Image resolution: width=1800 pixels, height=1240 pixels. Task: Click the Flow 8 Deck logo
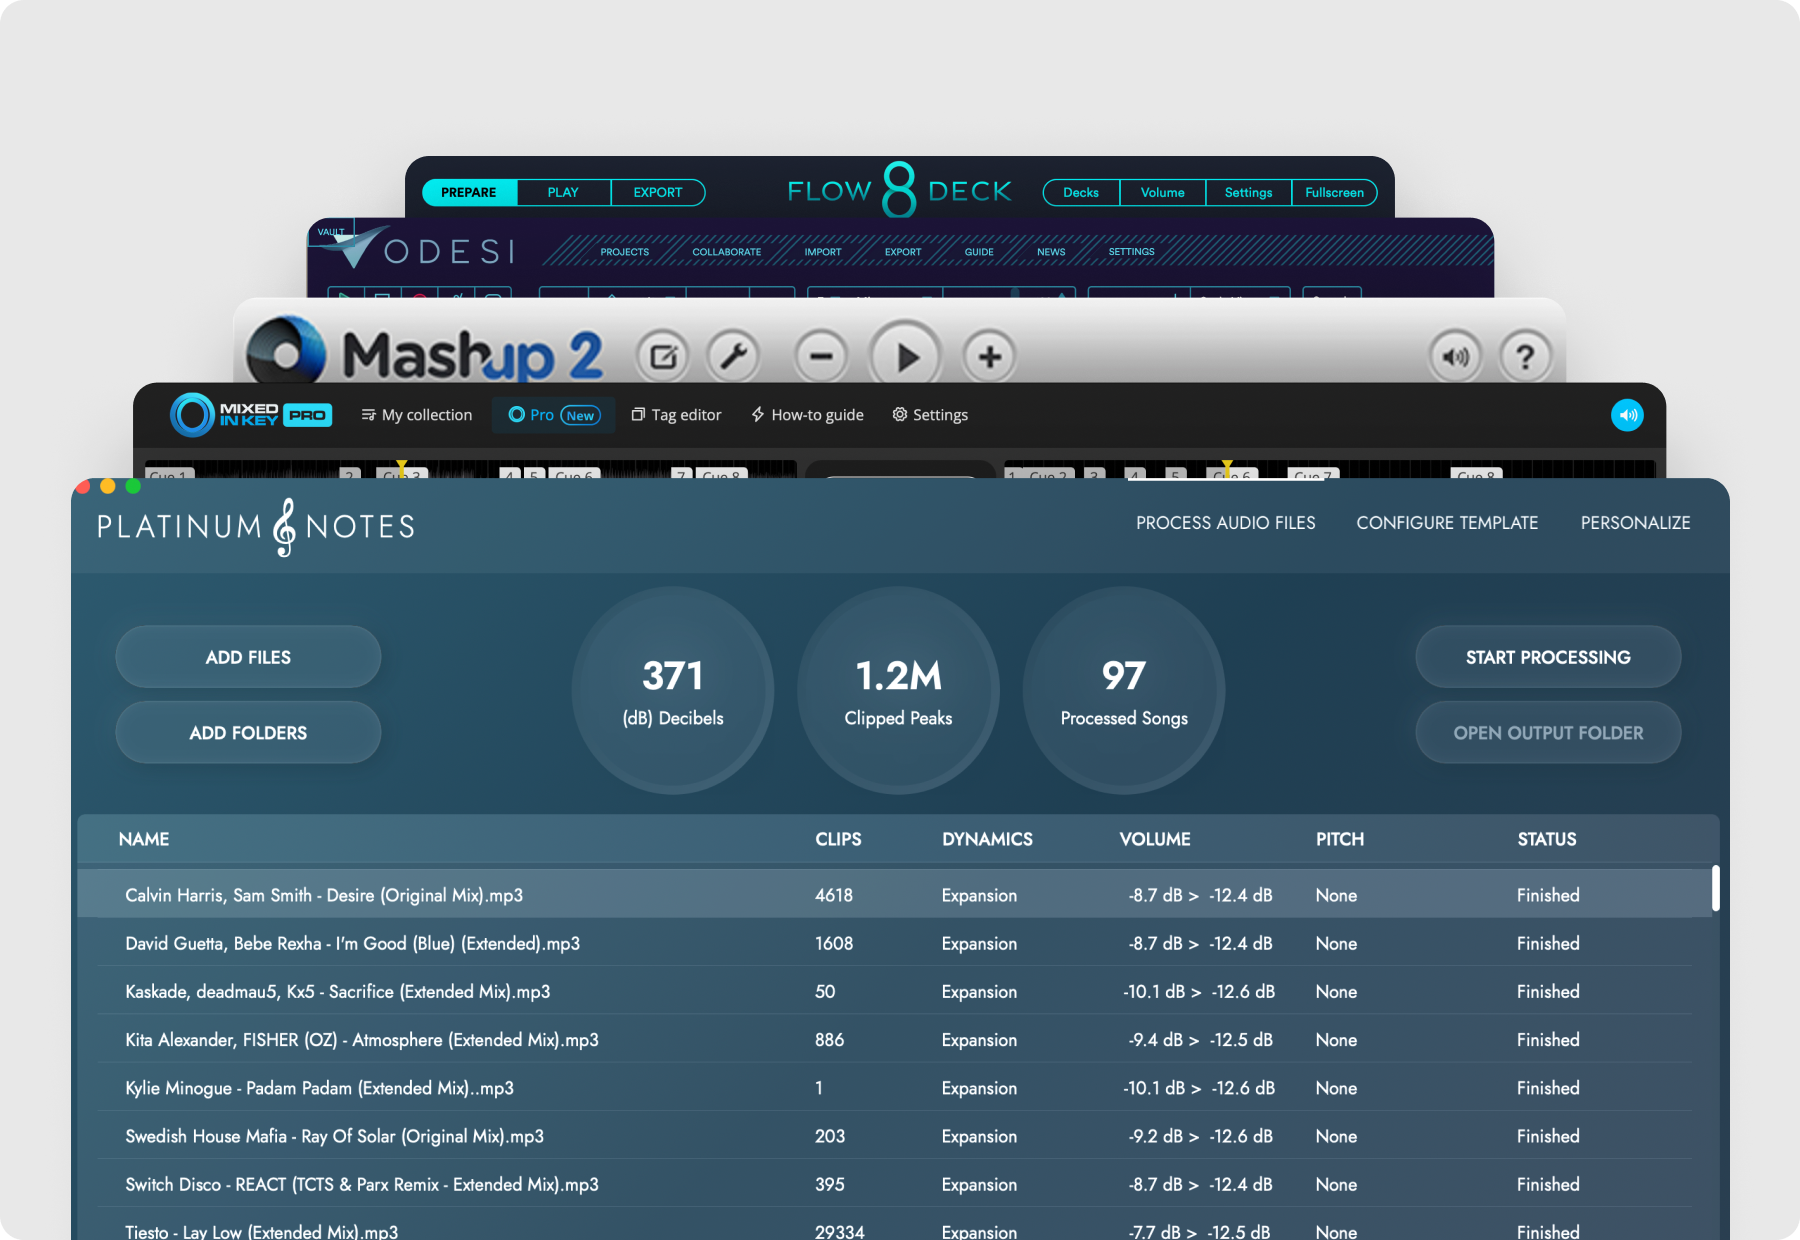(x=899, y=190)
